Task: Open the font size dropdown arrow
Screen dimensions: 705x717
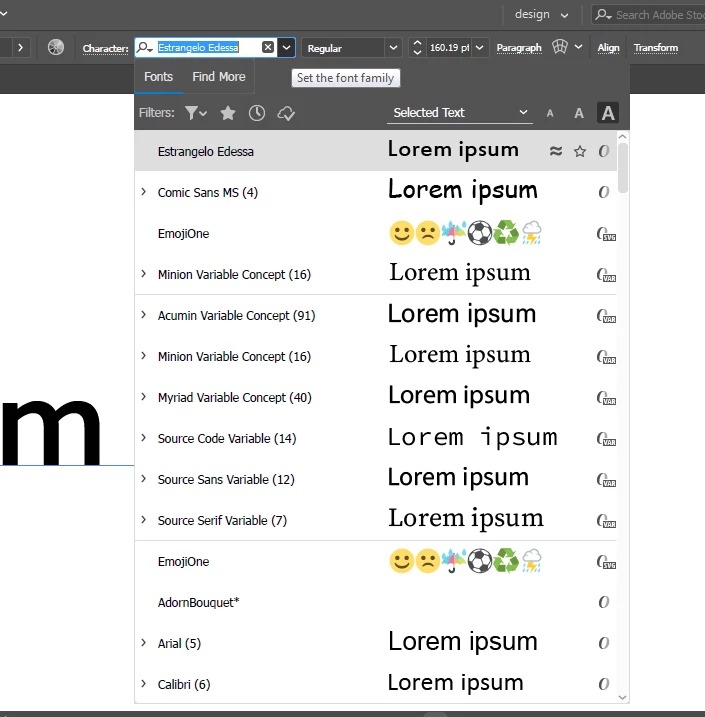Action: coord(480,48)
